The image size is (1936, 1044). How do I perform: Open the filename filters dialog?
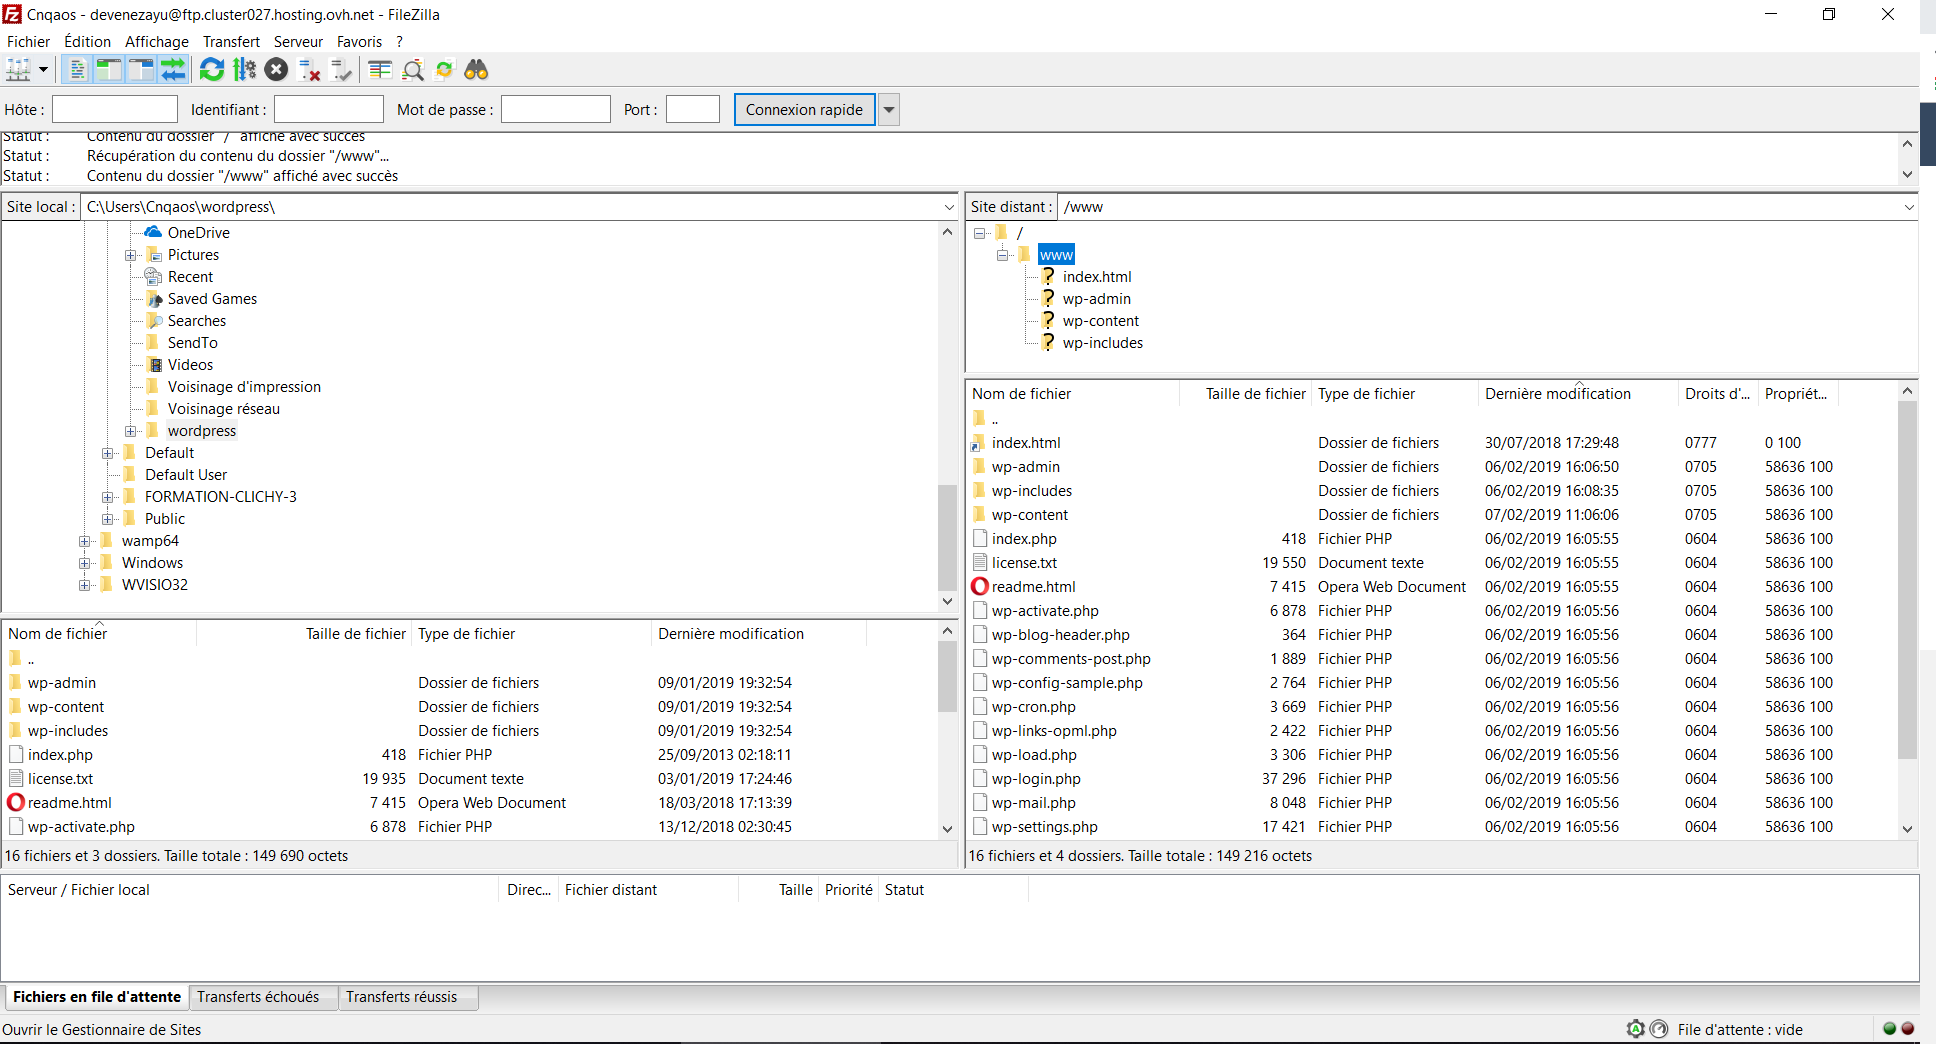[380, 70]
